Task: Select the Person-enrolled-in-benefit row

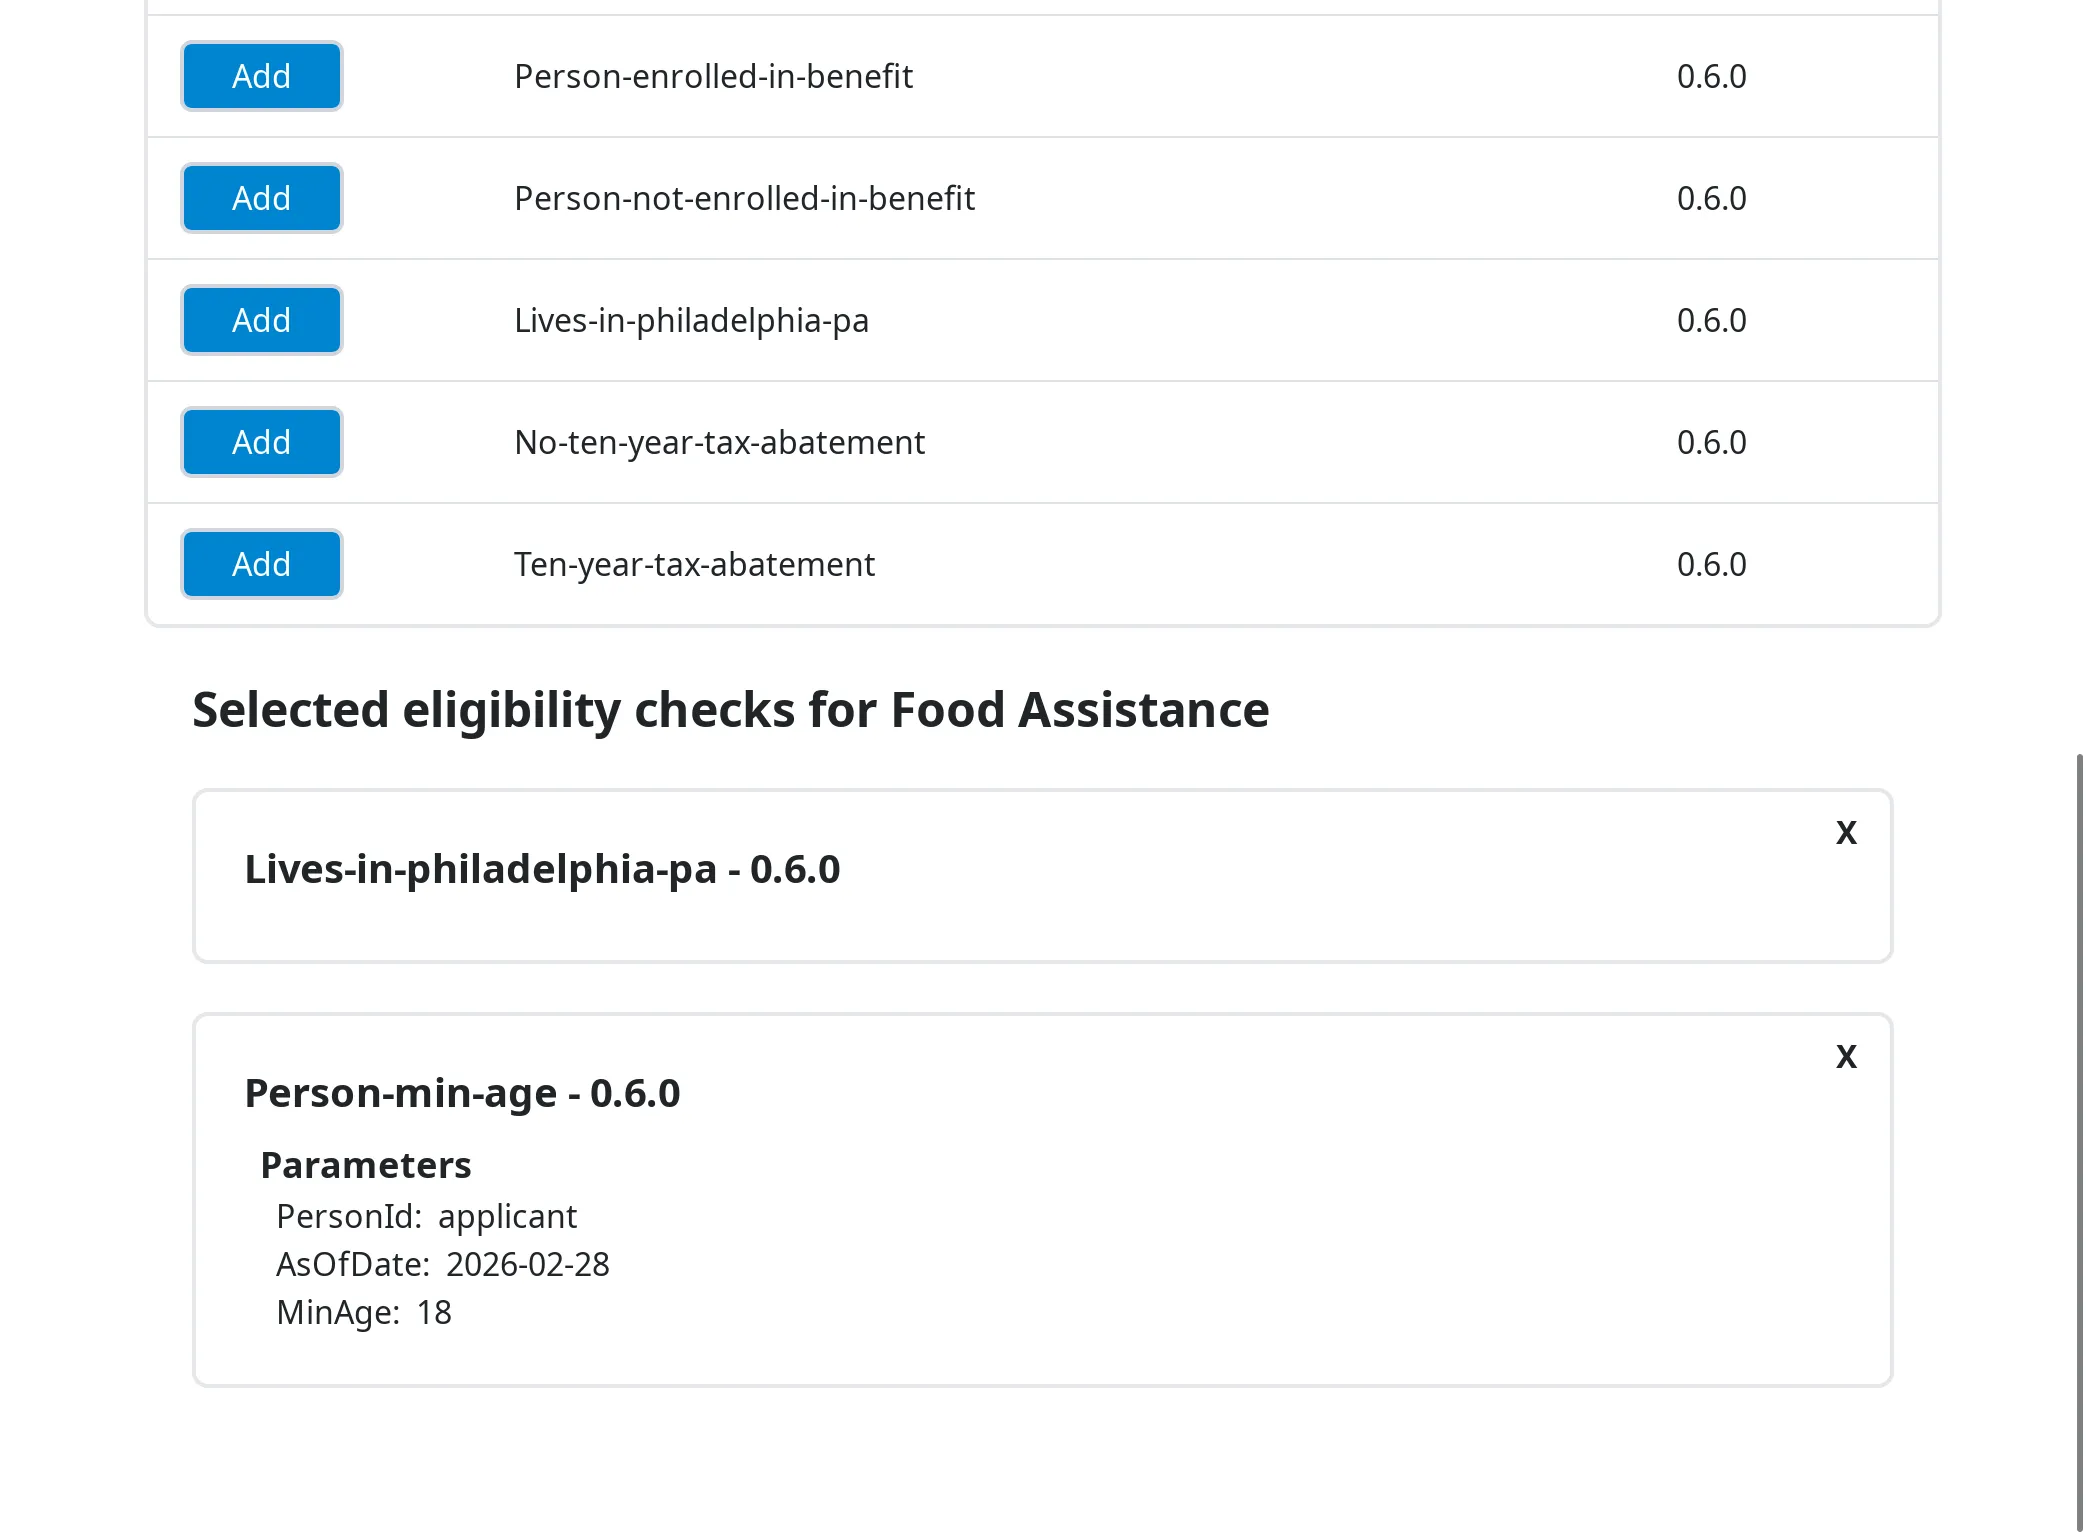Action: (x=714, y=76)
